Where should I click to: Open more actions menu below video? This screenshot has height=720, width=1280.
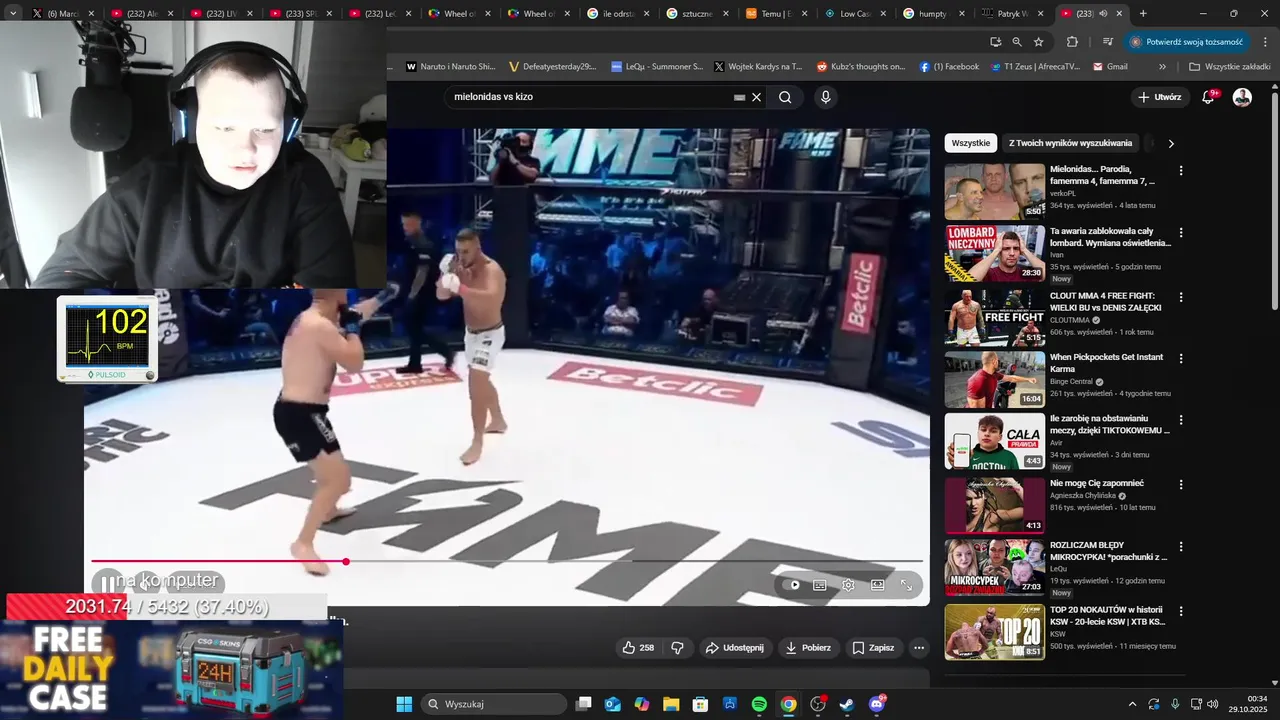pos(919,648)
